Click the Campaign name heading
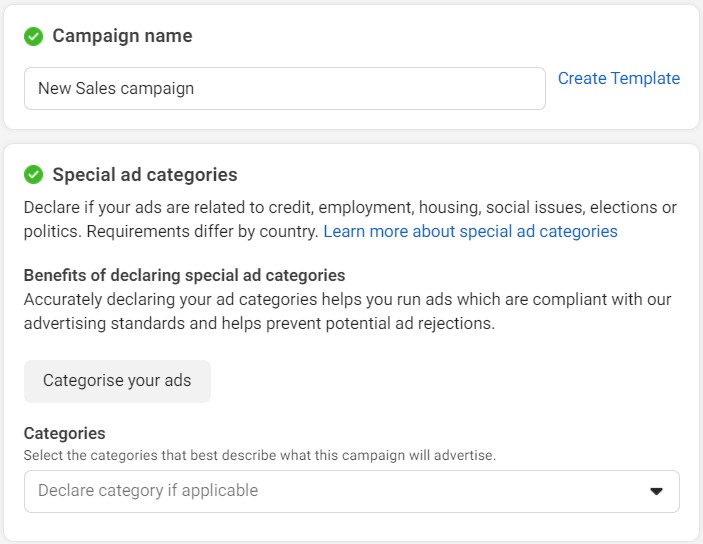The image size is (703, 544). 122,36
